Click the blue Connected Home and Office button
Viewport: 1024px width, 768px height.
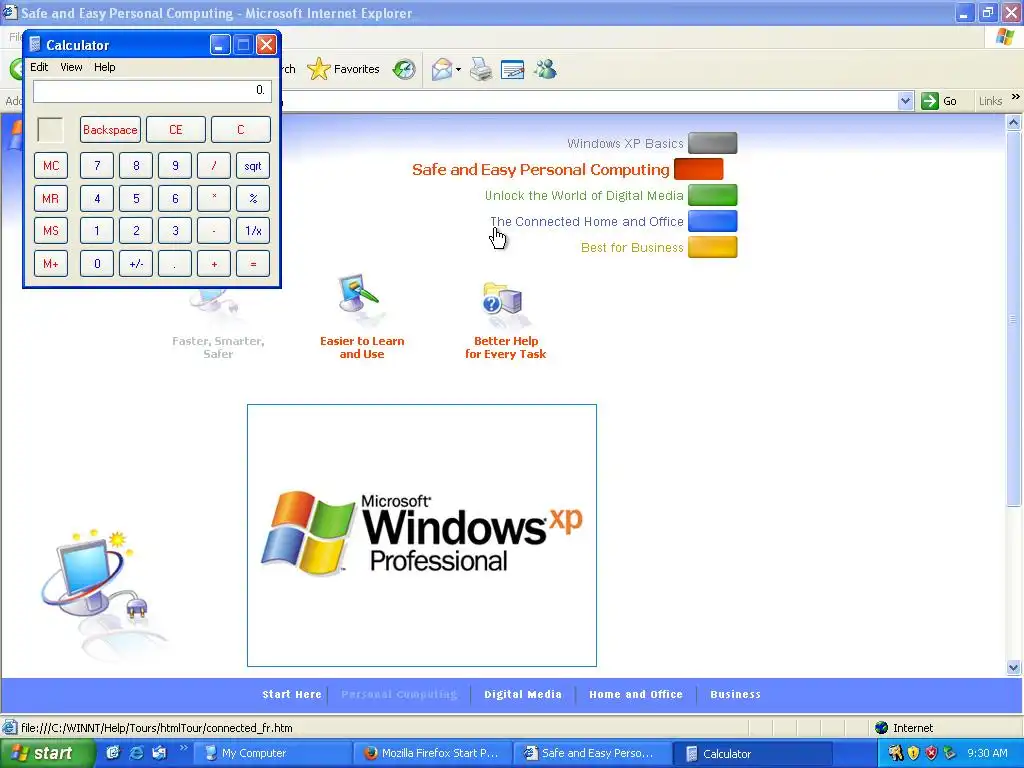coord(712,221)
